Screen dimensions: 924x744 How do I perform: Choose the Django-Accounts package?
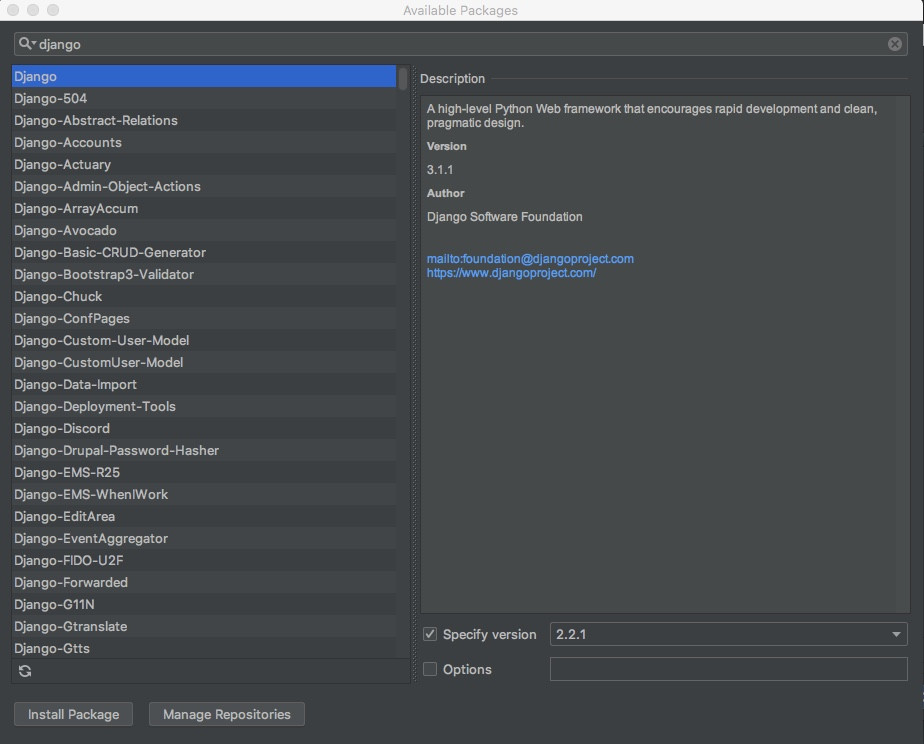pyautogui.click(x=204, y=143)
